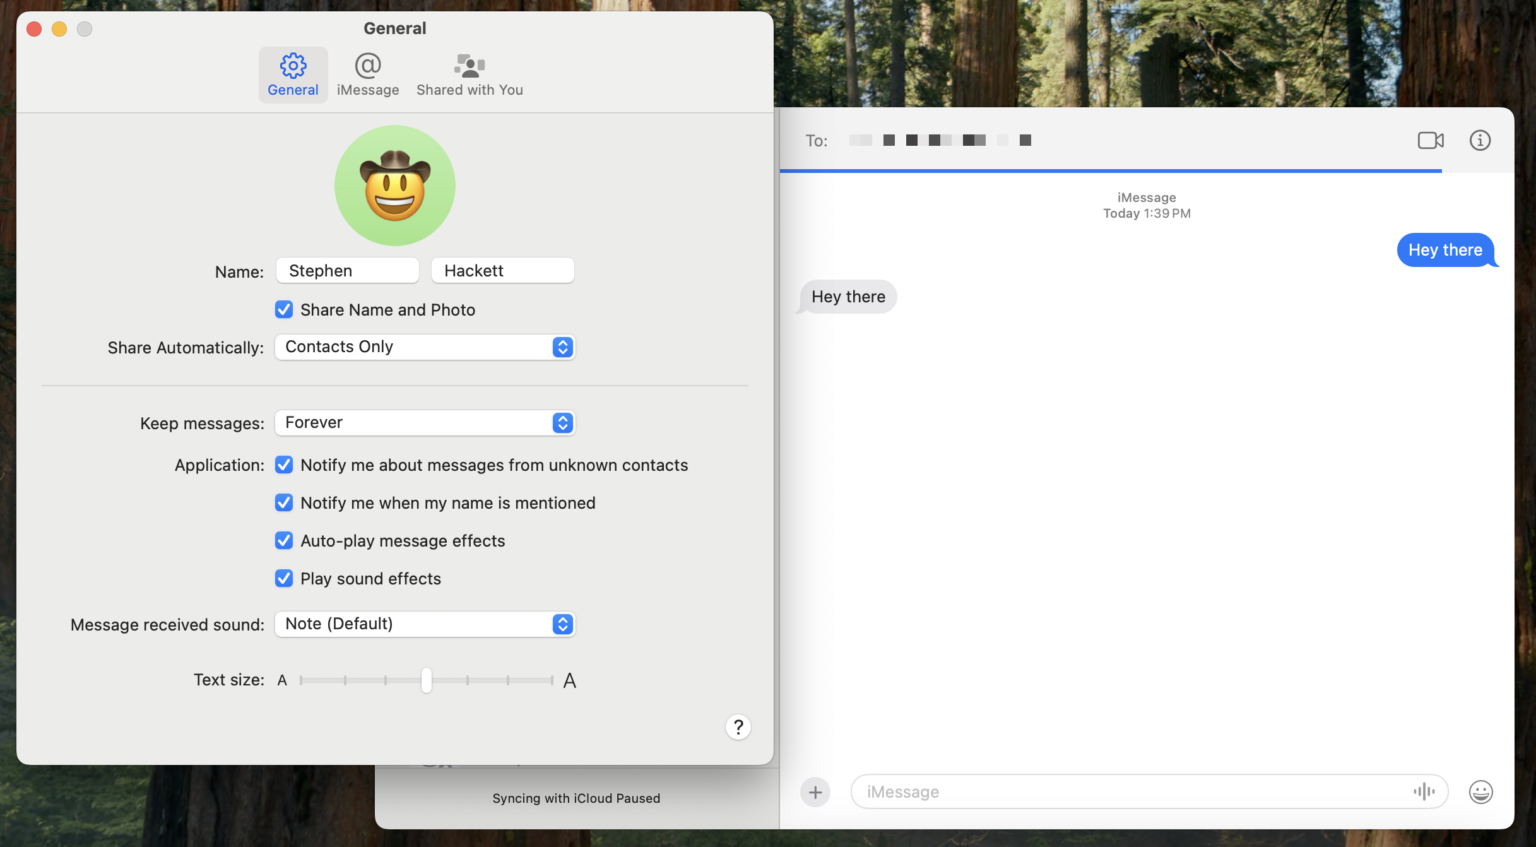This screenshot has height=847, width=1536.
Task: Click the Syncing with iCloud Paused status
Action: pos(576,798)
